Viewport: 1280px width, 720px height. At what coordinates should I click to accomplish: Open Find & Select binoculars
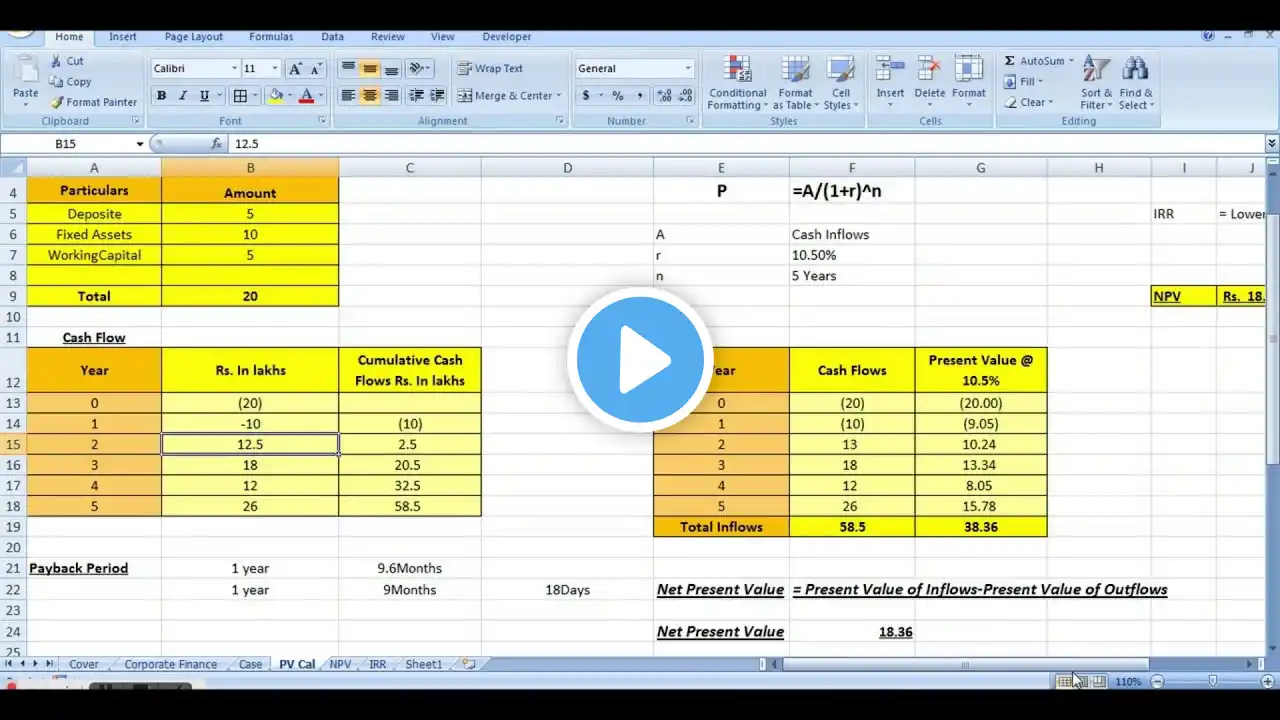(1135, 82)
